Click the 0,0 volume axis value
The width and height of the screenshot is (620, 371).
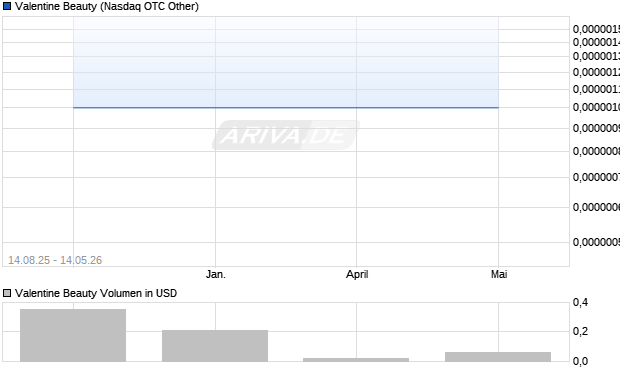[x=580, y=361]
